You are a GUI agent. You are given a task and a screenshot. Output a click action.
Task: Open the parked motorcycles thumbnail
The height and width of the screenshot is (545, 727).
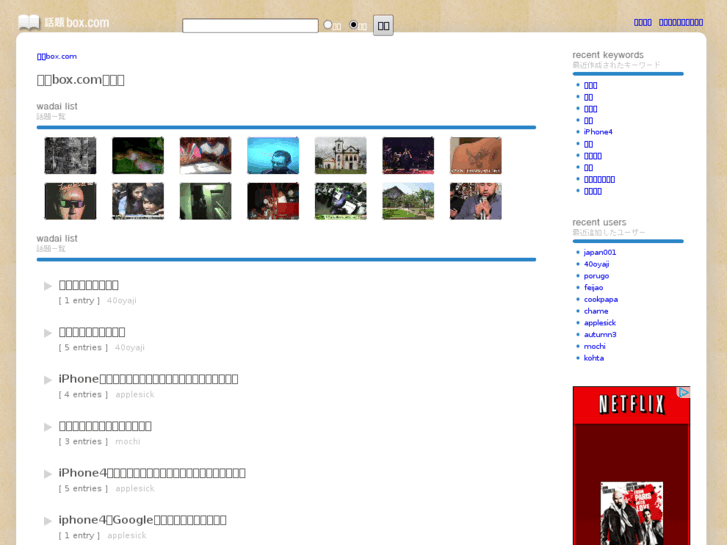point(340,201)
